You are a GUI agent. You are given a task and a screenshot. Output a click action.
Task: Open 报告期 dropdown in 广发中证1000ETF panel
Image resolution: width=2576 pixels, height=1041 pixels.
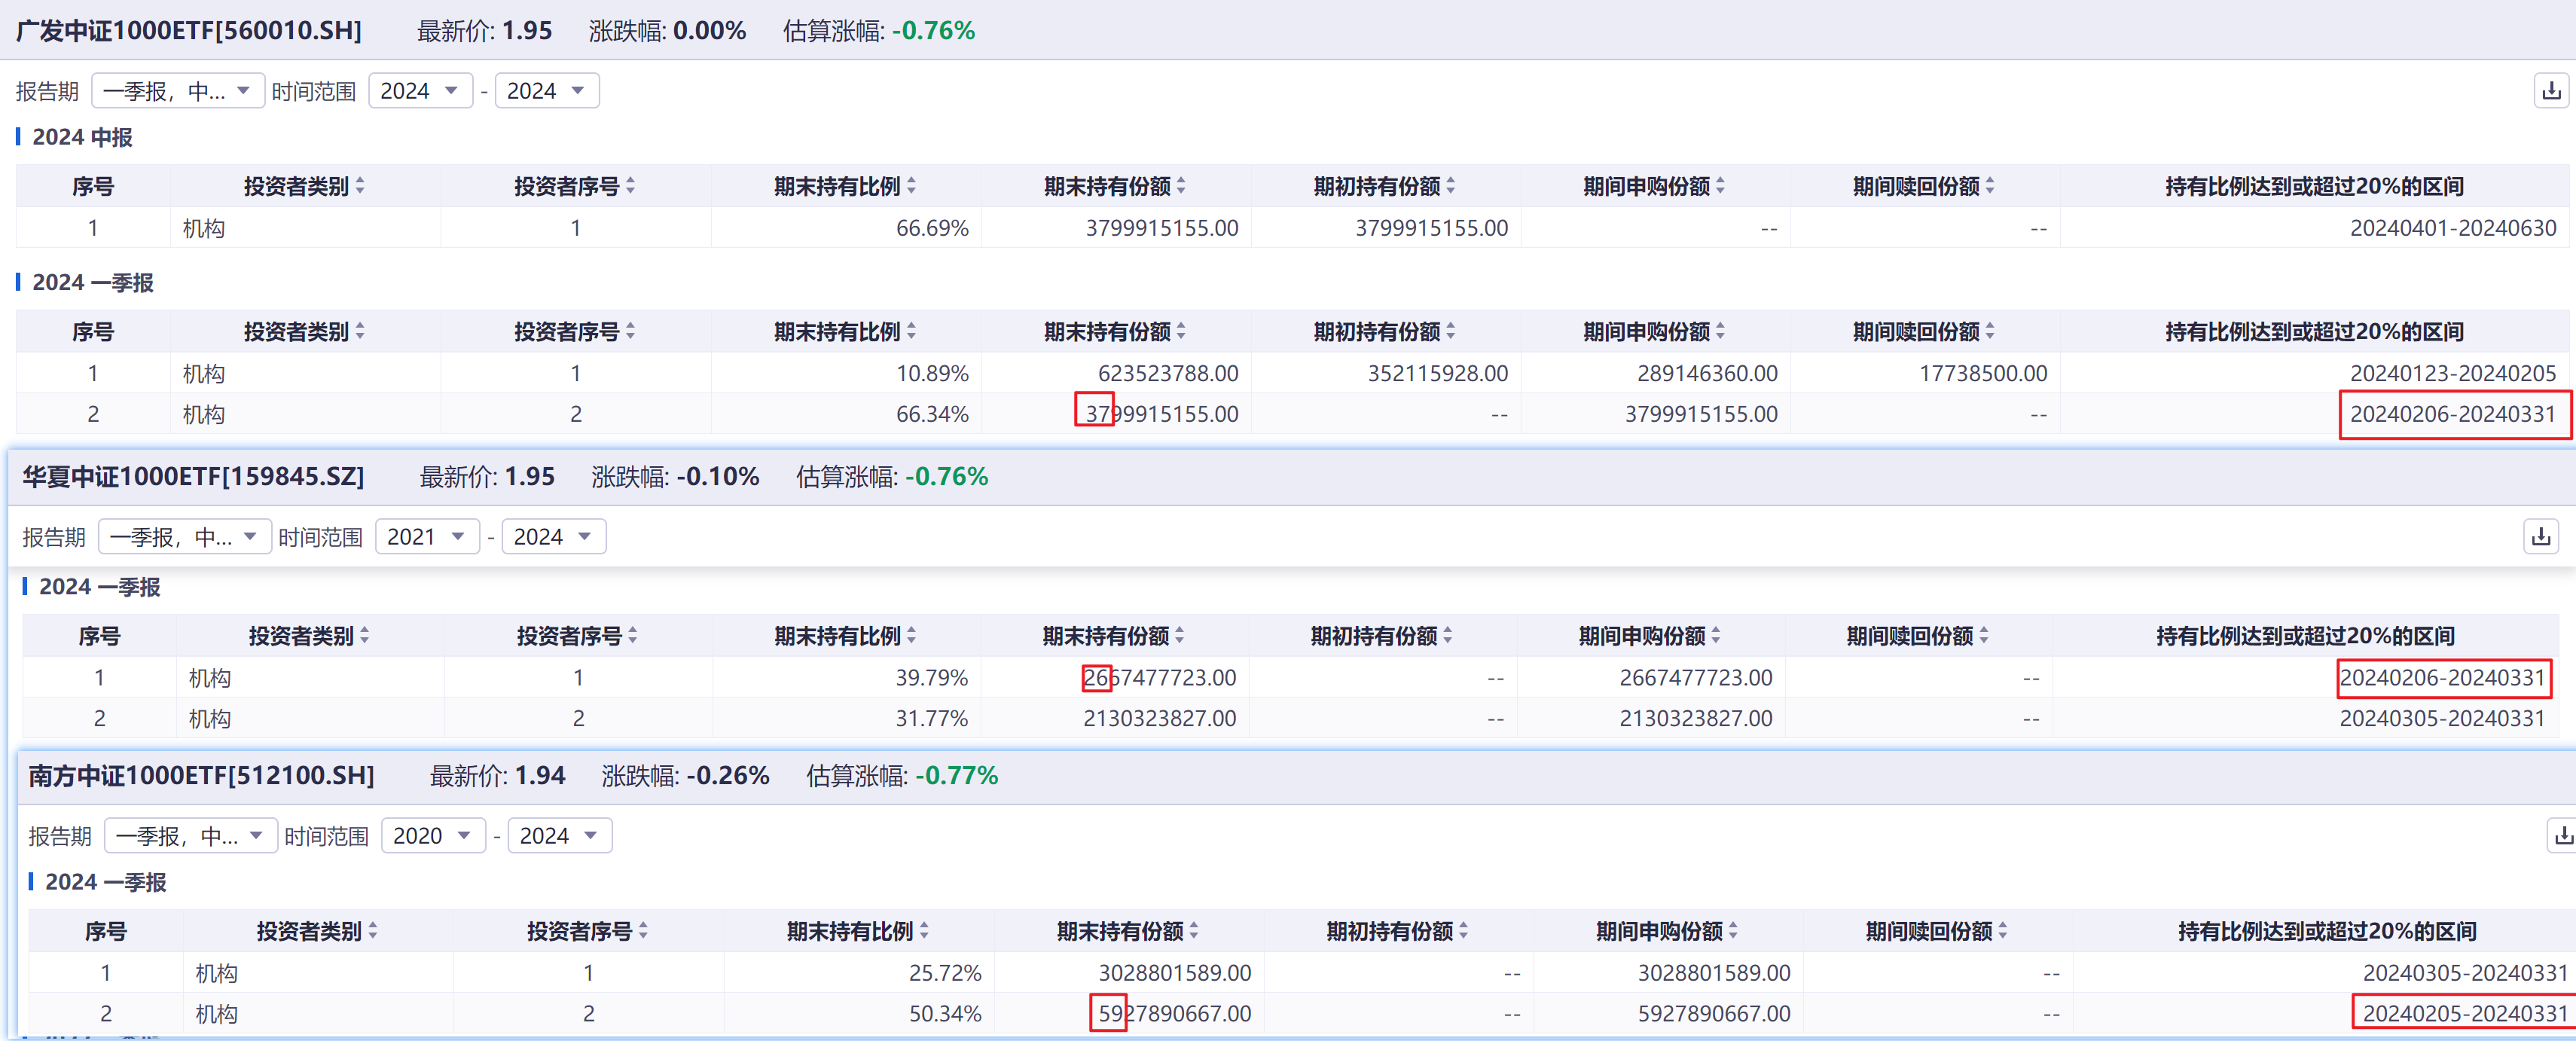pos(177,91)
